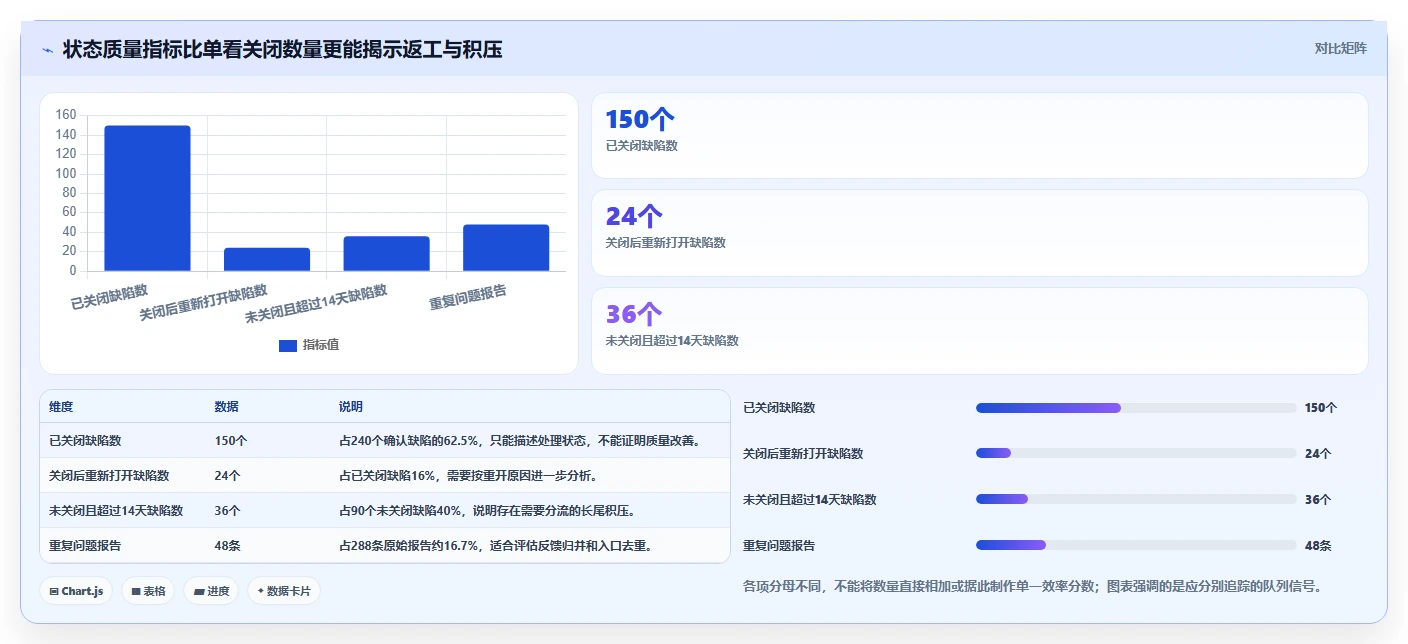Image resolution: width=1408 pixels, height=644 pixels.
Task: Click the 重复问题报告 x-axis label in chart
Action: [468, 297]
